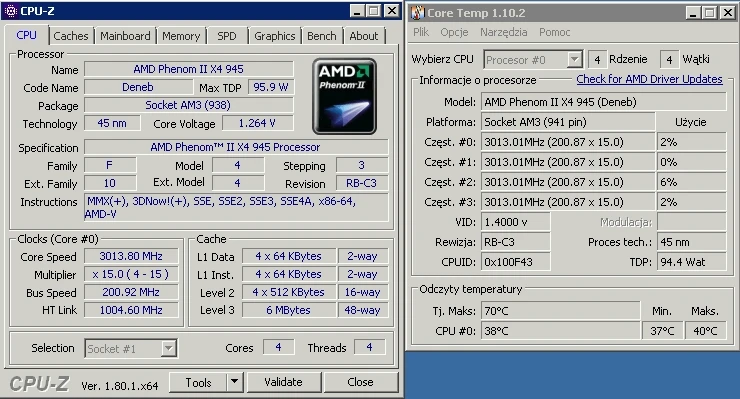Click the Max TDP value '95.9 W'
The height and width of the screenshot is (399, 740).
271,87
